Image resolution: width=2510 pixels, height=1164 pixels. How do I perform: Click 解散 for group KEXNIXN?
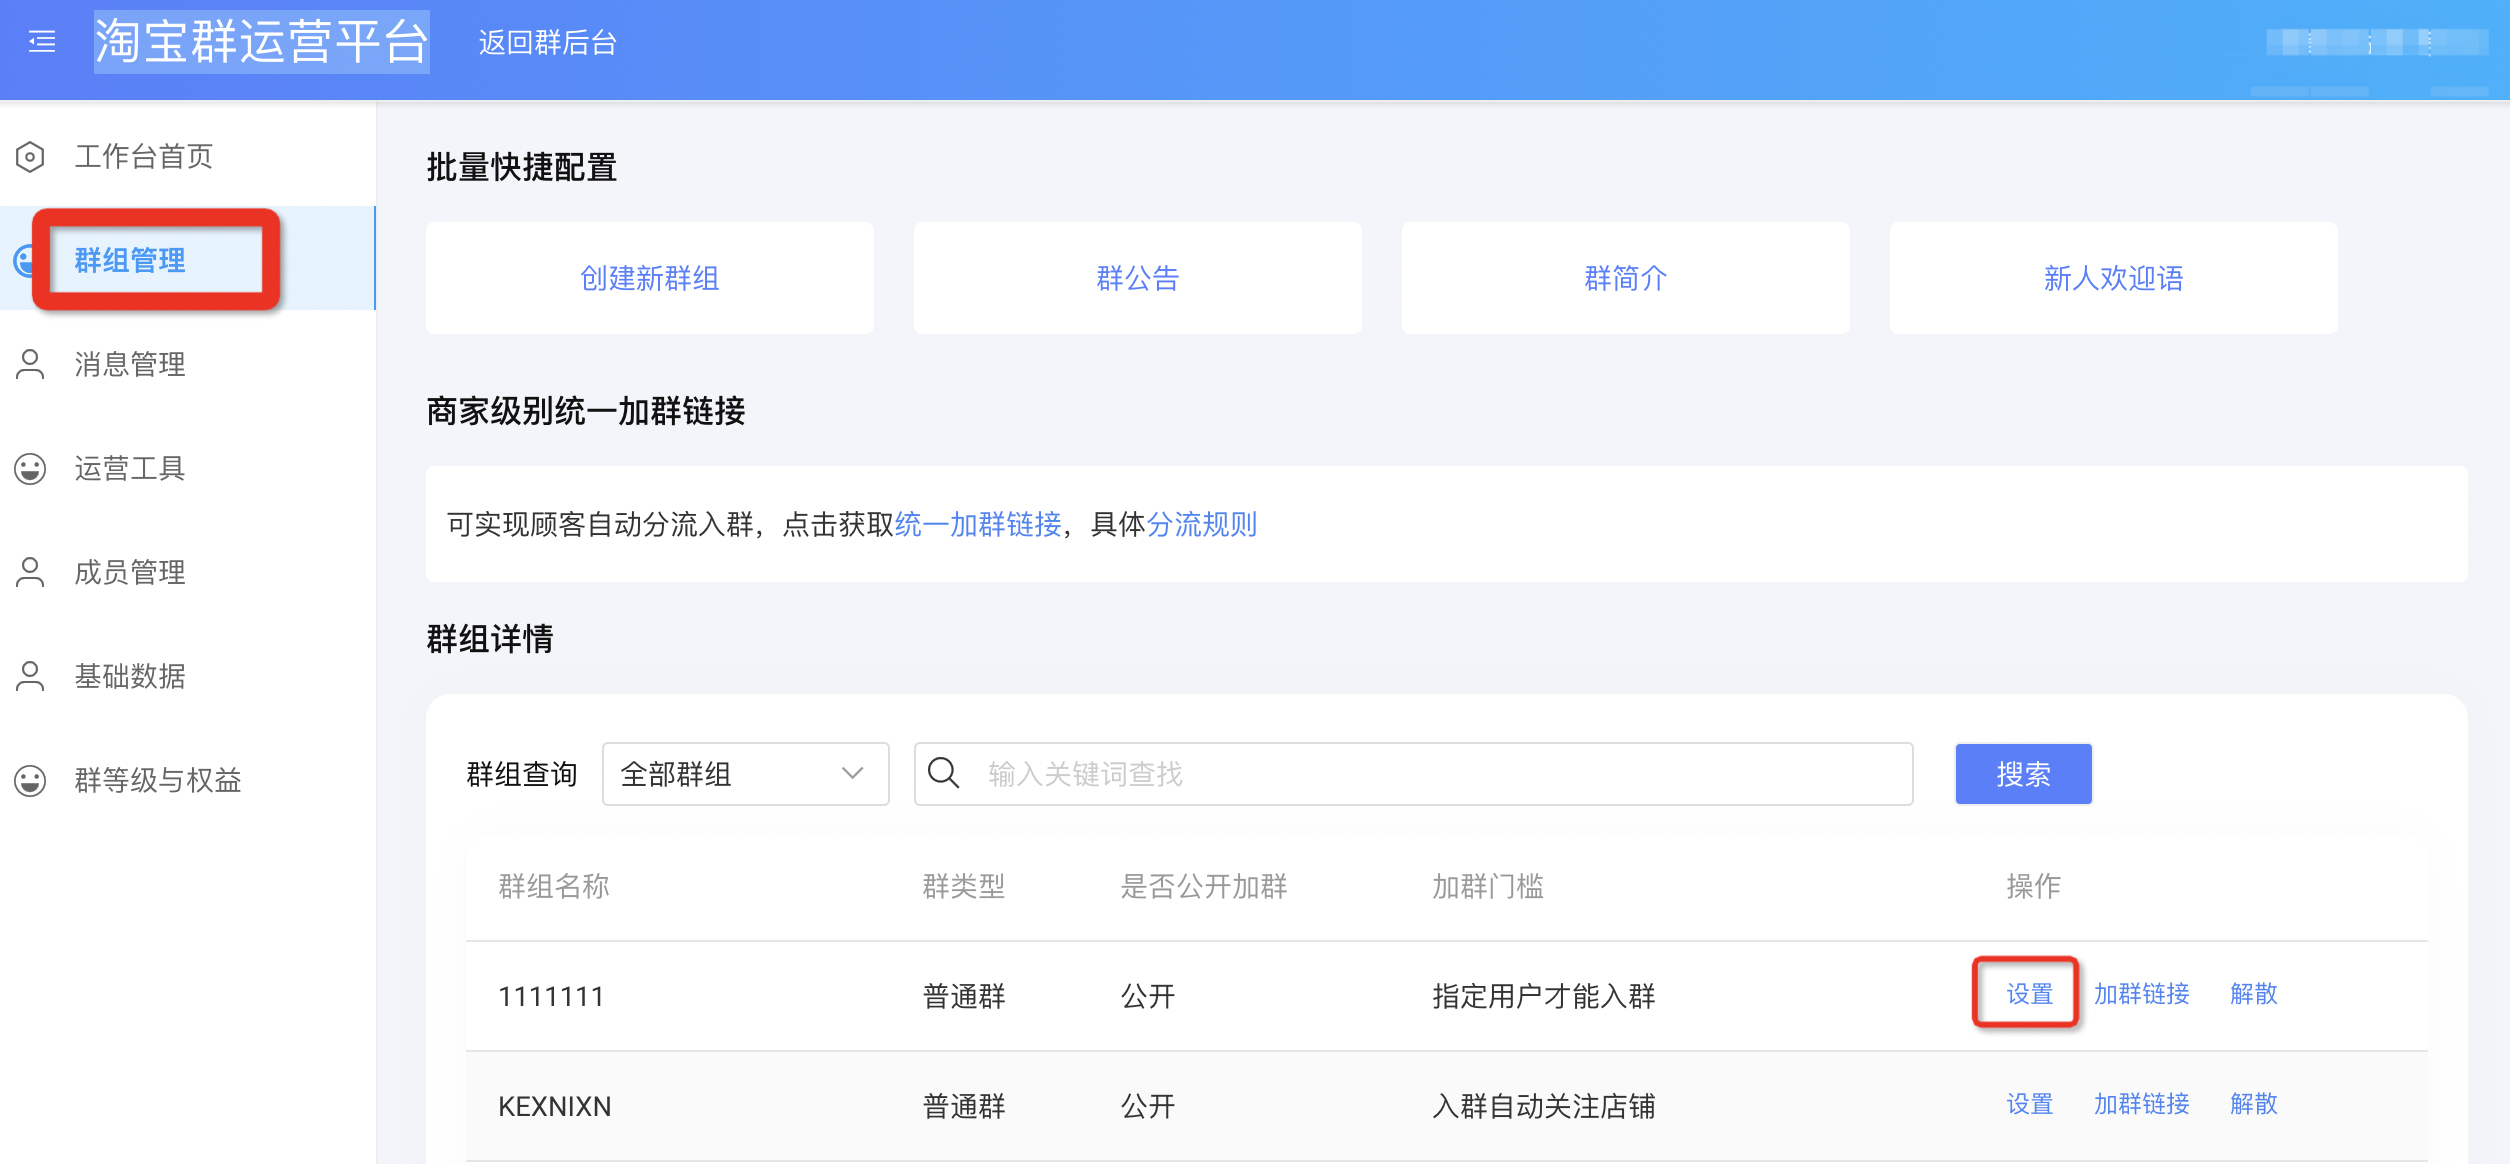tap(2254, 1104)
